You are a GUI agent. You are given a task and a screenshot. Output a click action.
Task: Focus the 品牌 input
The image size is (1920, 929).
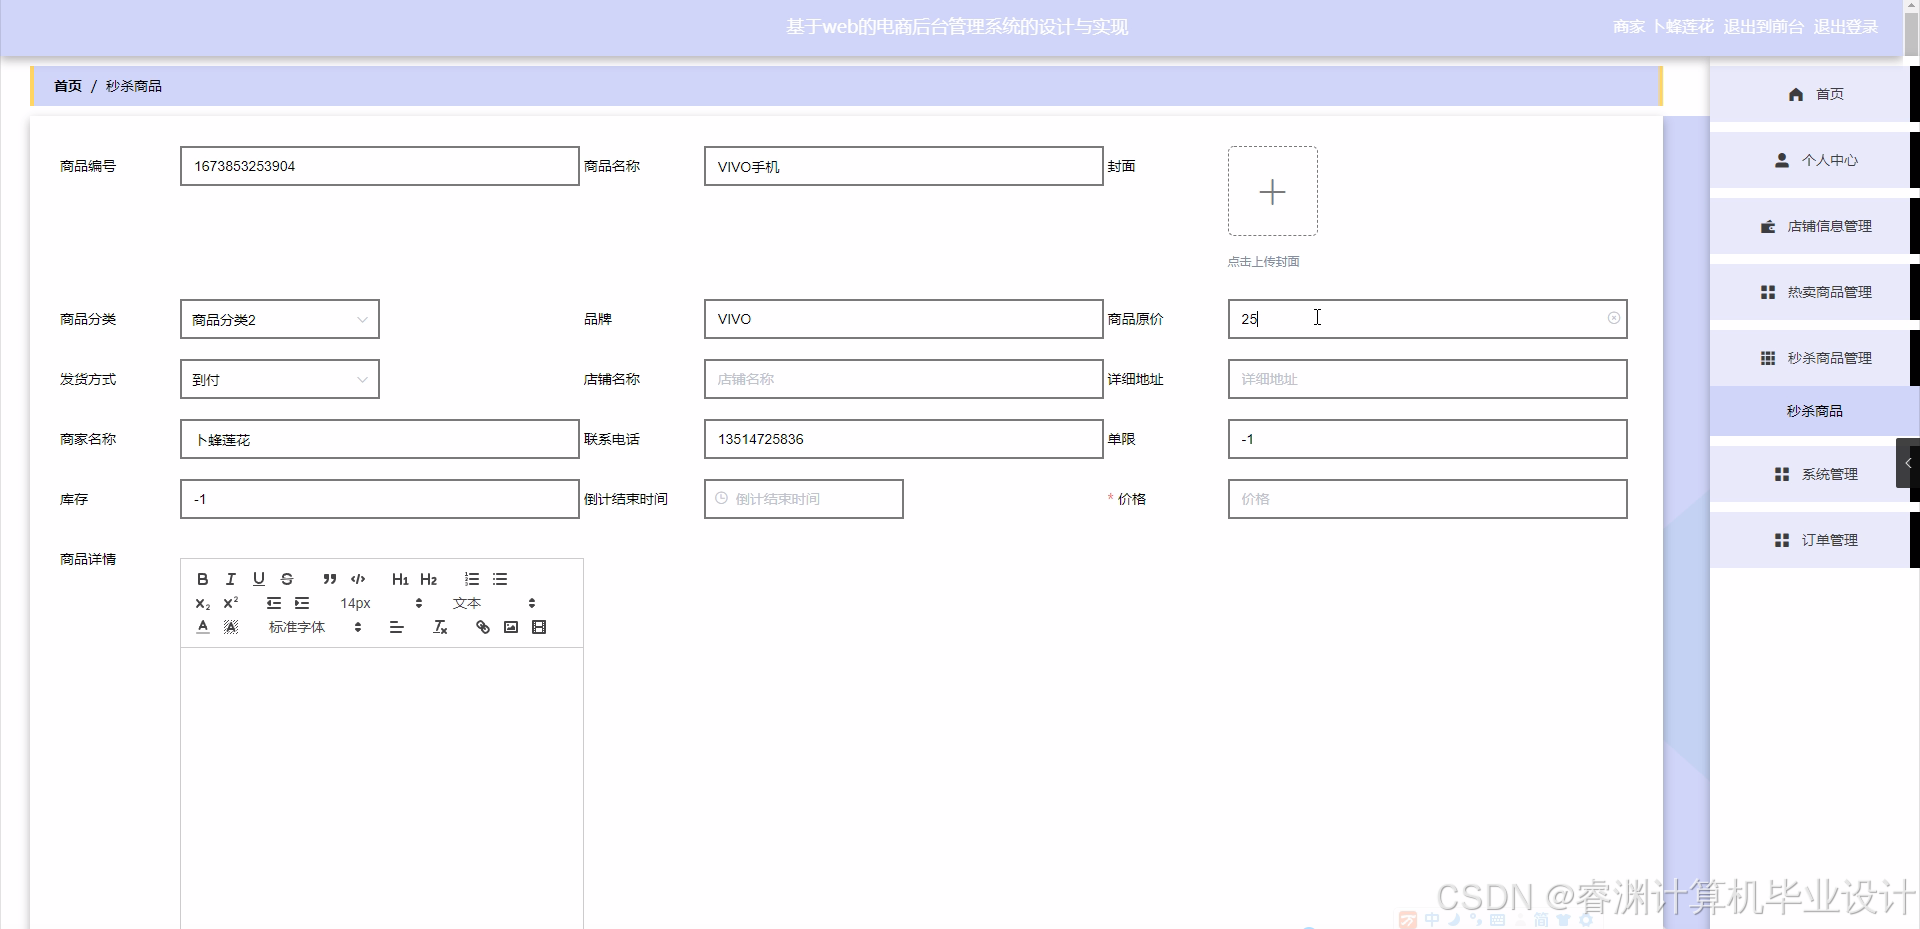pos(904,319)
